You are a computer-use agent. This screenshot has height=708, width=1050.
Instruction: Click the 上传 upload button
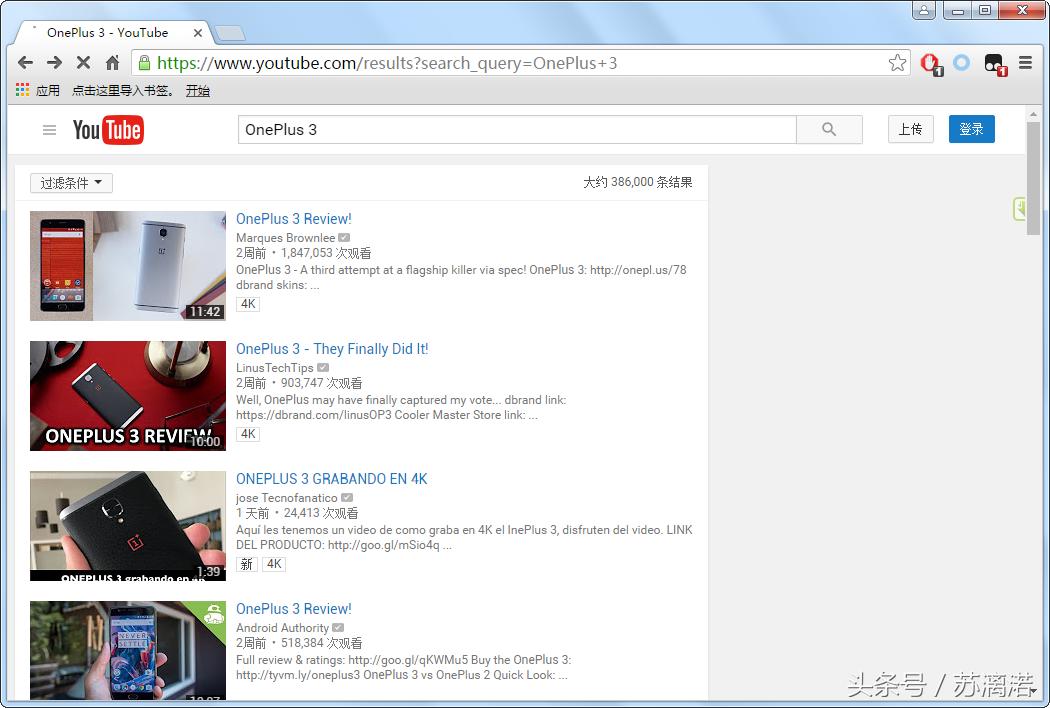pos(911,129)
